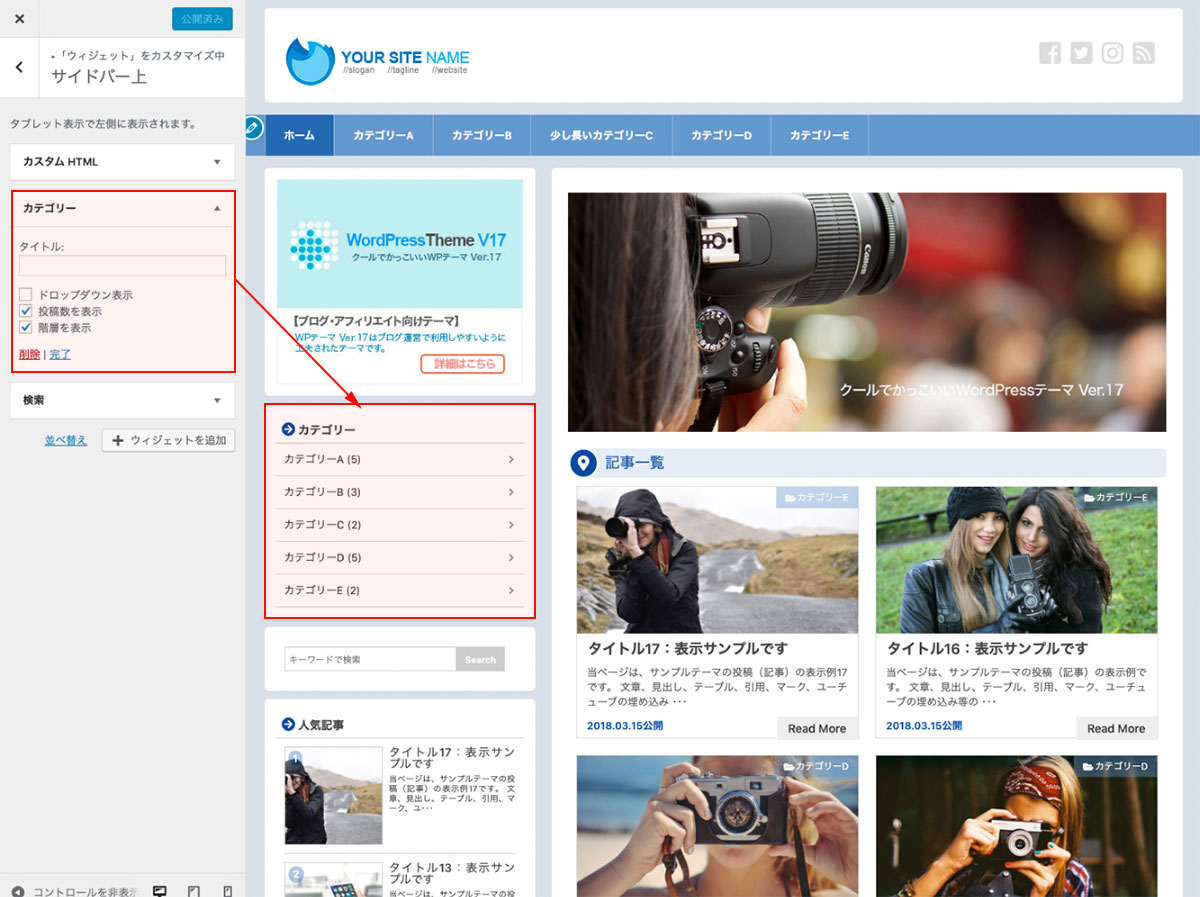Screen dimensions: 1200x897
Task: Close the customizer with the X icon
Action: pyautogui.click(x=19, y=19)
